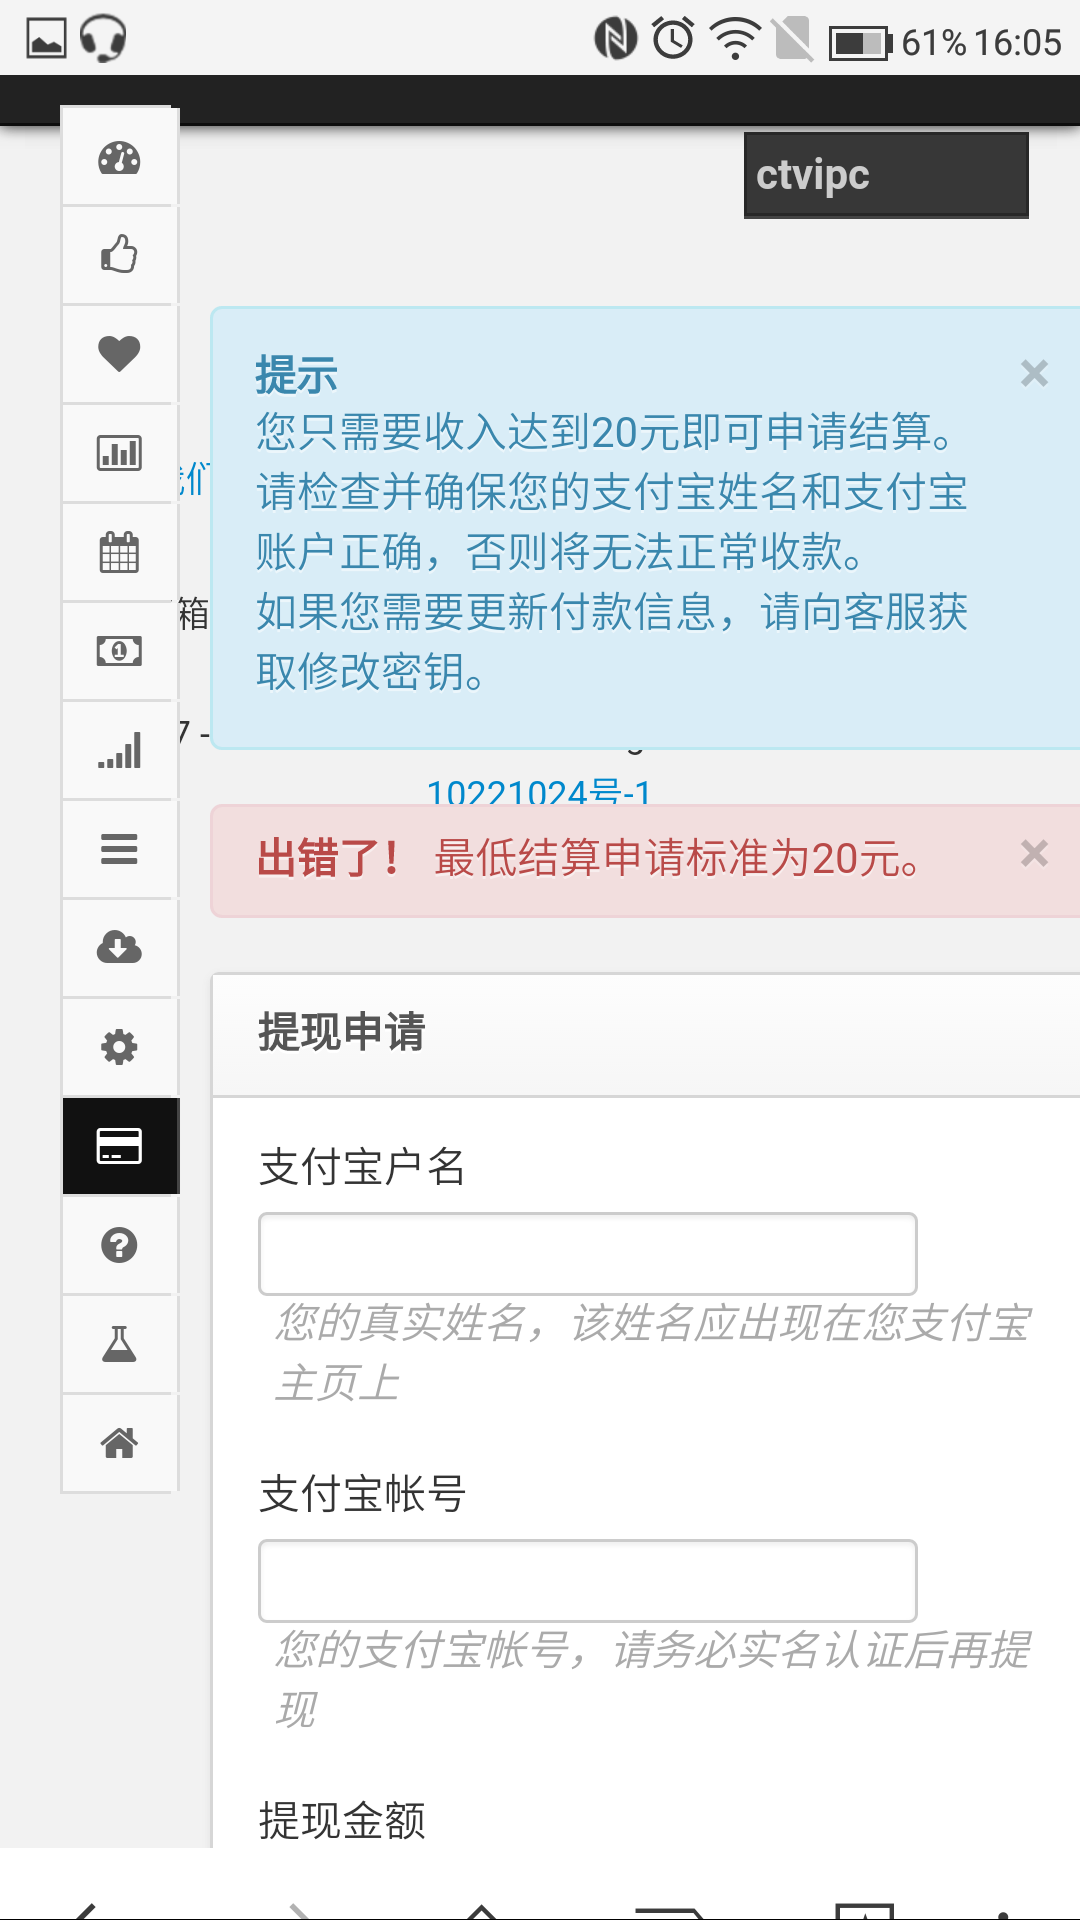Focus the 支付宝户名 input field
This screenshot has height=1920, width=1080.
588,1254
